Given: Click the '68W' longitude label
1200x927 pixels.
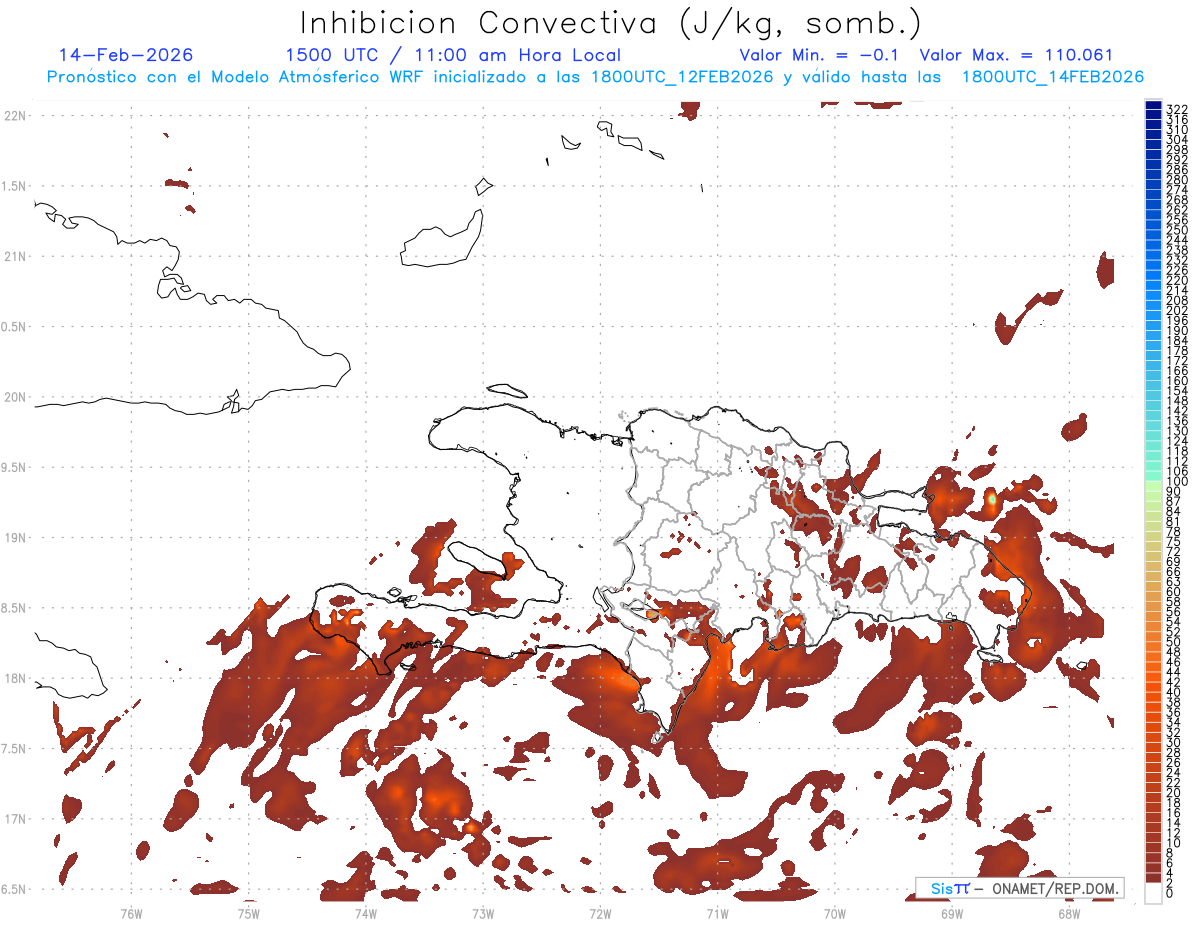Looking at the screenshot, I should (x=1069, y=912).
